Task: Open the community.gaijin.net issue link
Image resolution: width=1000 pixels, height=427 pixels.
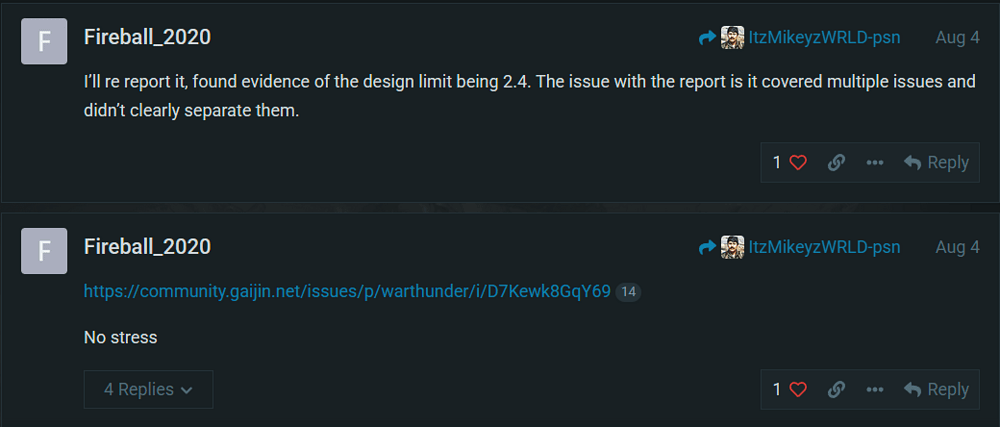Action: 347,292
